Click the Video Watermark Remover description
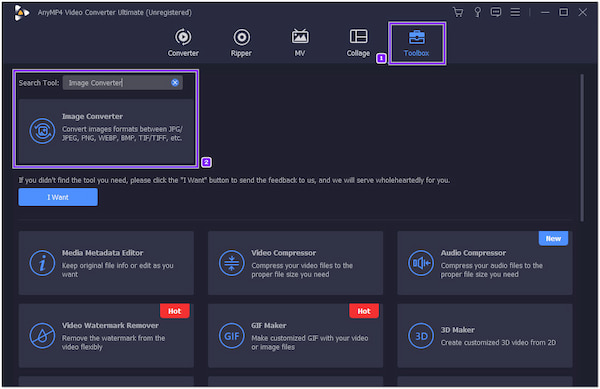The image size is (600, 389). coord(114,343)
